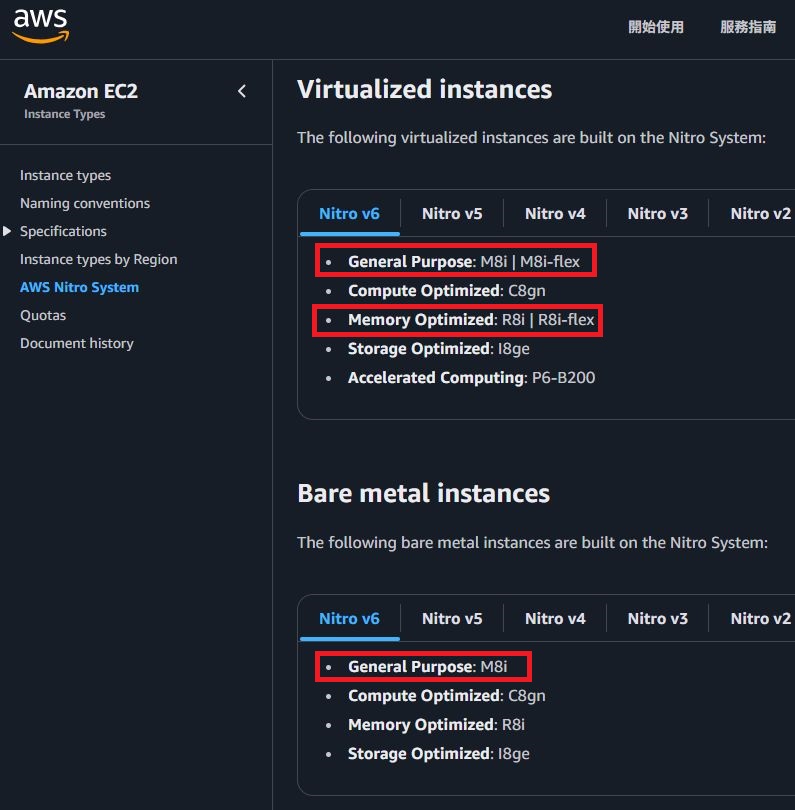Screen dimensions: 795x810
Task: Switch to Nitro v4 tab under Virtualized instances
Action: pos(555,213)
